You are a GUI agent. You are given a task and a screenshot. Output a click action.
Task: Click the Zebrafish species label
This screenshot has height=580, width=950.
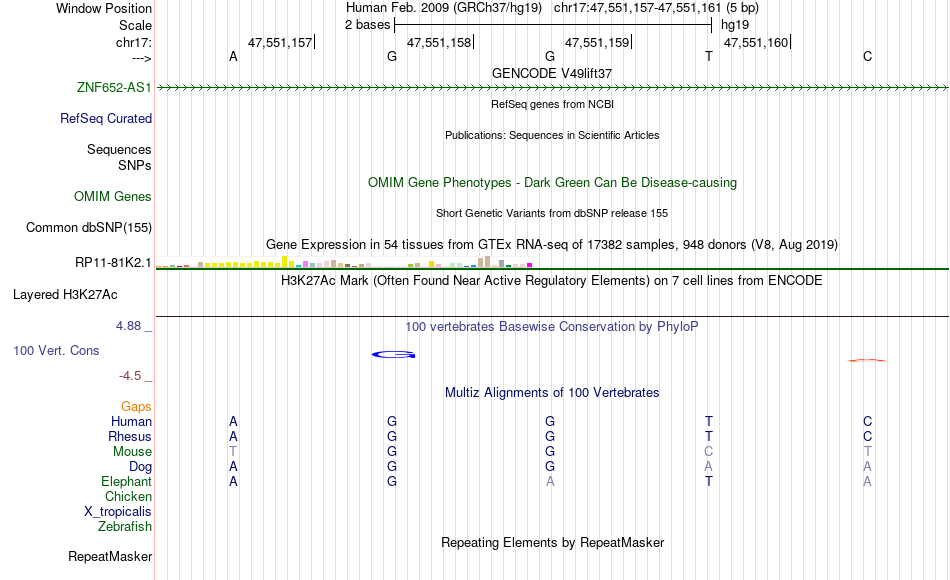125,527
